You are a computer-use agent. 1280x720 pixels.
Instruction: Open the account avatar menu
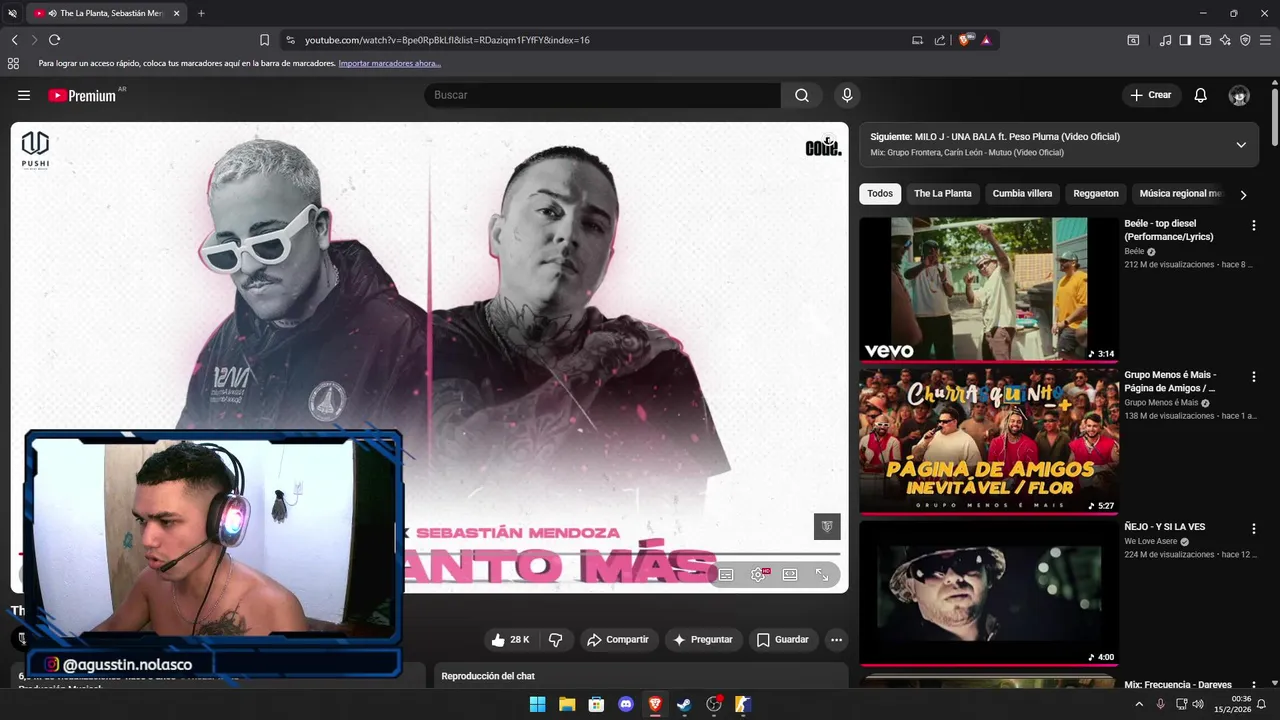point(1239,95)
